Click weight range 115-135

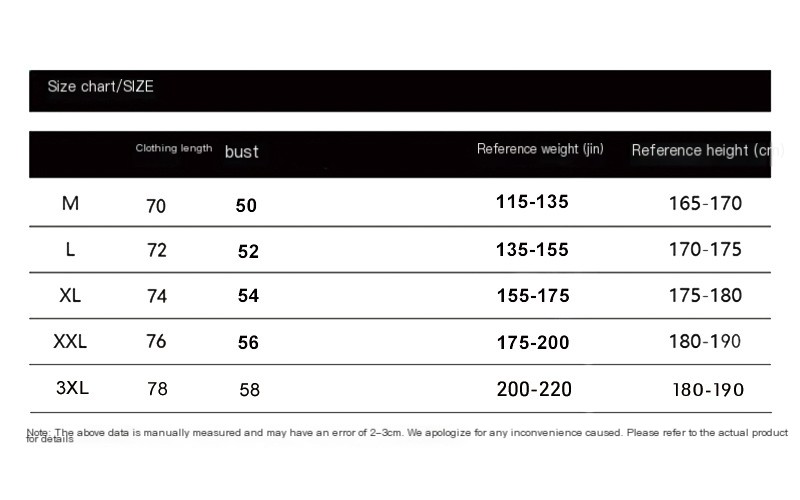[532, 202]
